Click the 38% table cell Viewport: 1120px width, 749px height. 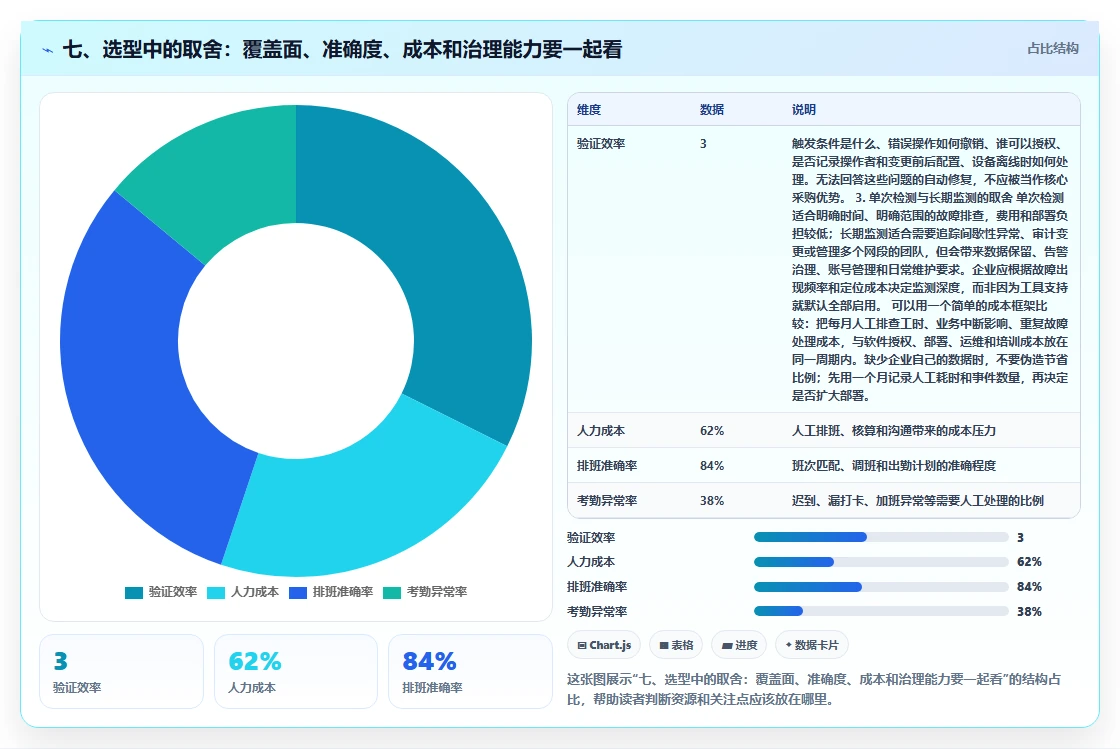pos(712,501)
